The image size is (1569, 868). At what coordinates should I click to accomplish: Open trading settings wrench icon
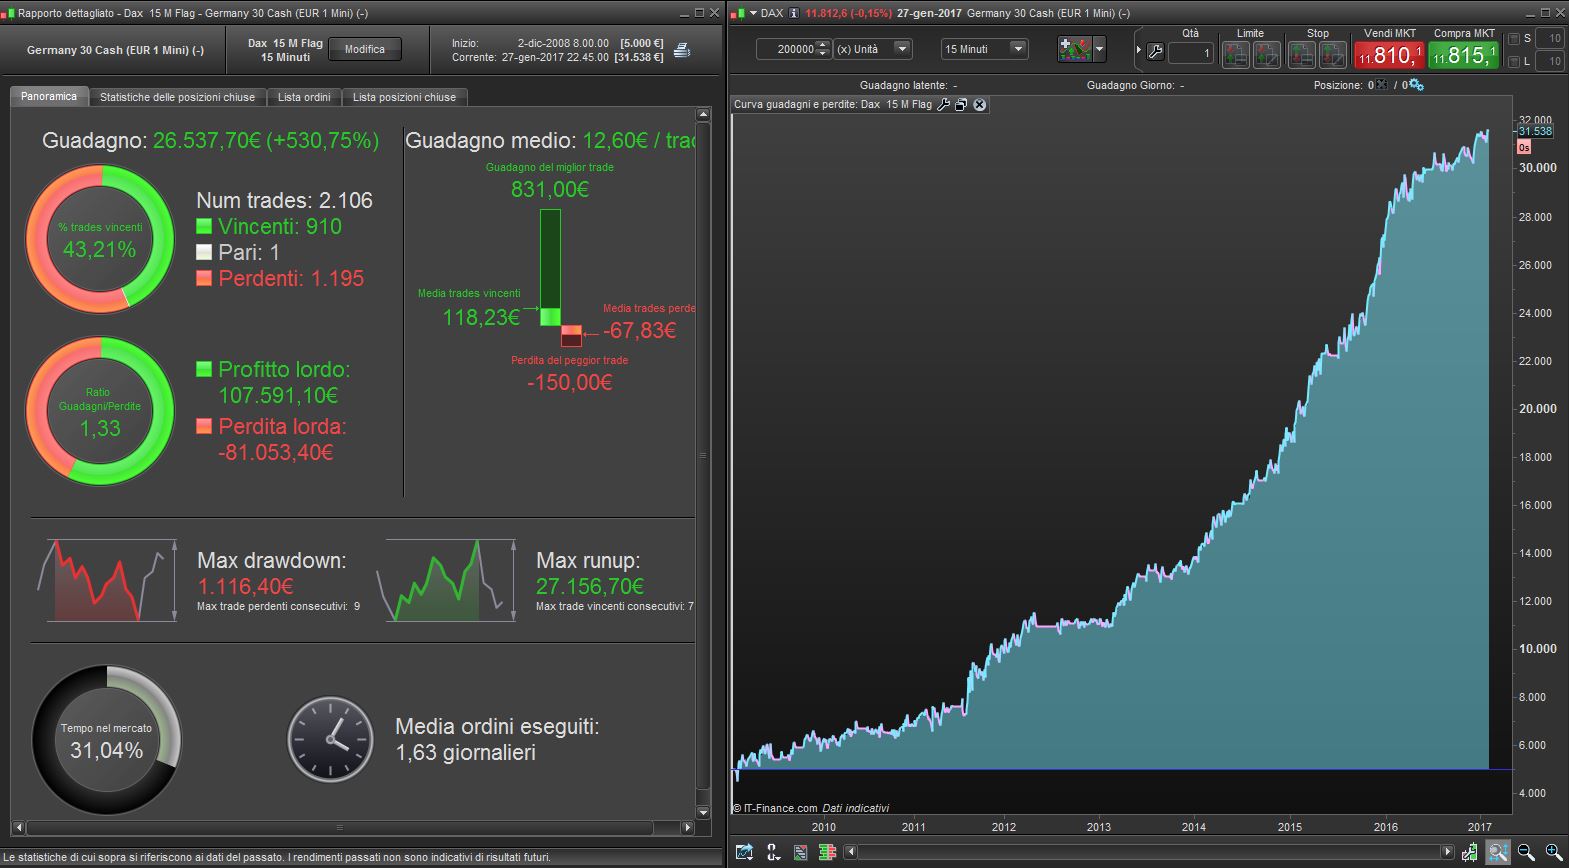pyautogui.click(x=1155, y=52)
